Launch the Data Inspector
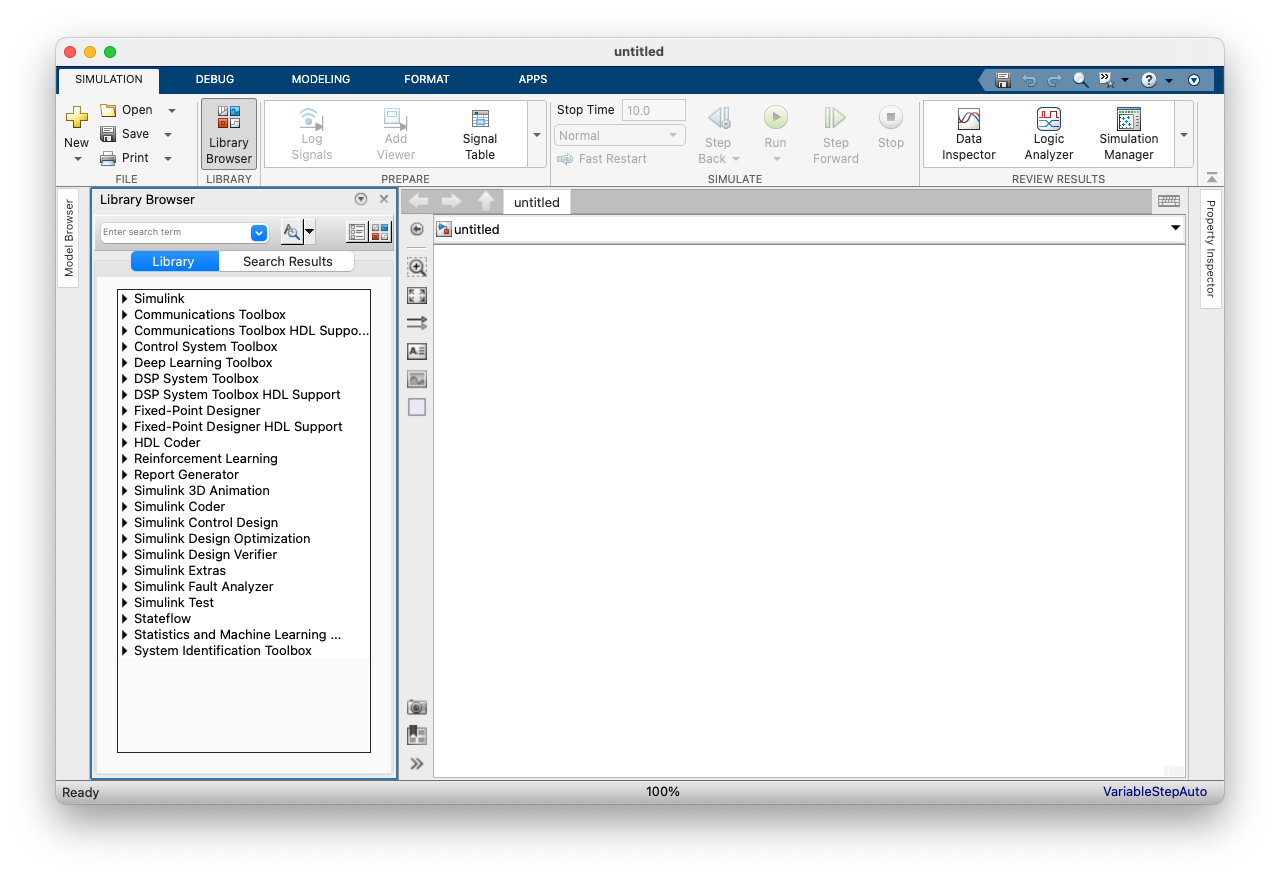Image resolution: width=1280 pixels, height=878 pixels. click(x=969, y=134)
